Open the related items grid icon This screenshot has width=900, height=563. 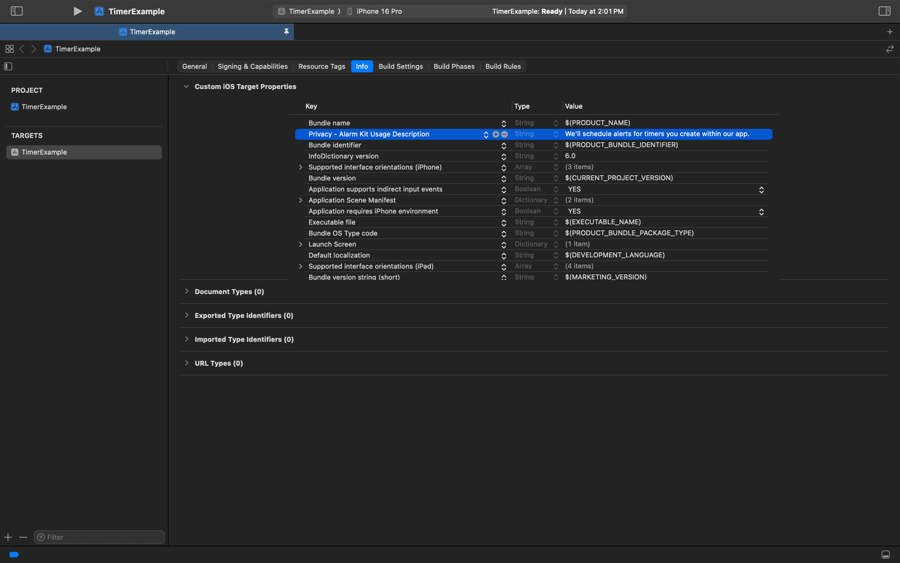9,49
